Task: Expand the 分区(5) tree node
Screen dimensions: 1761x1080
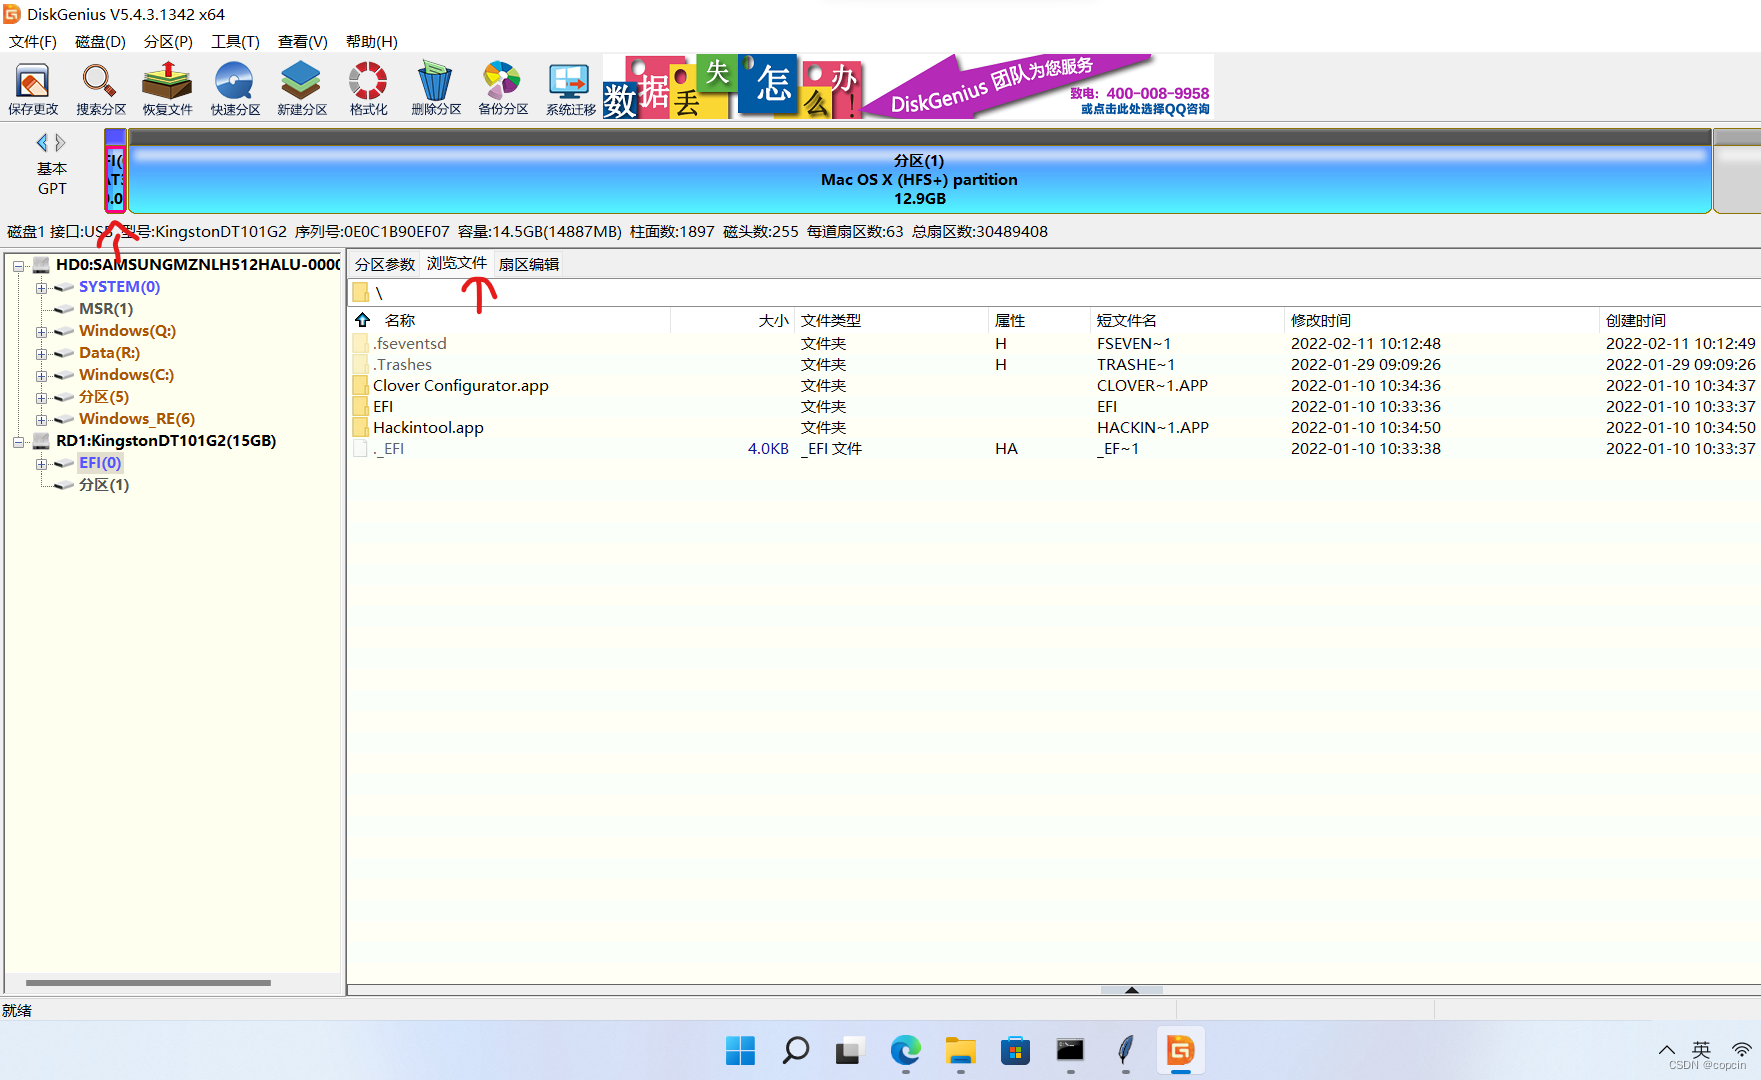Action: click(42, 398)
